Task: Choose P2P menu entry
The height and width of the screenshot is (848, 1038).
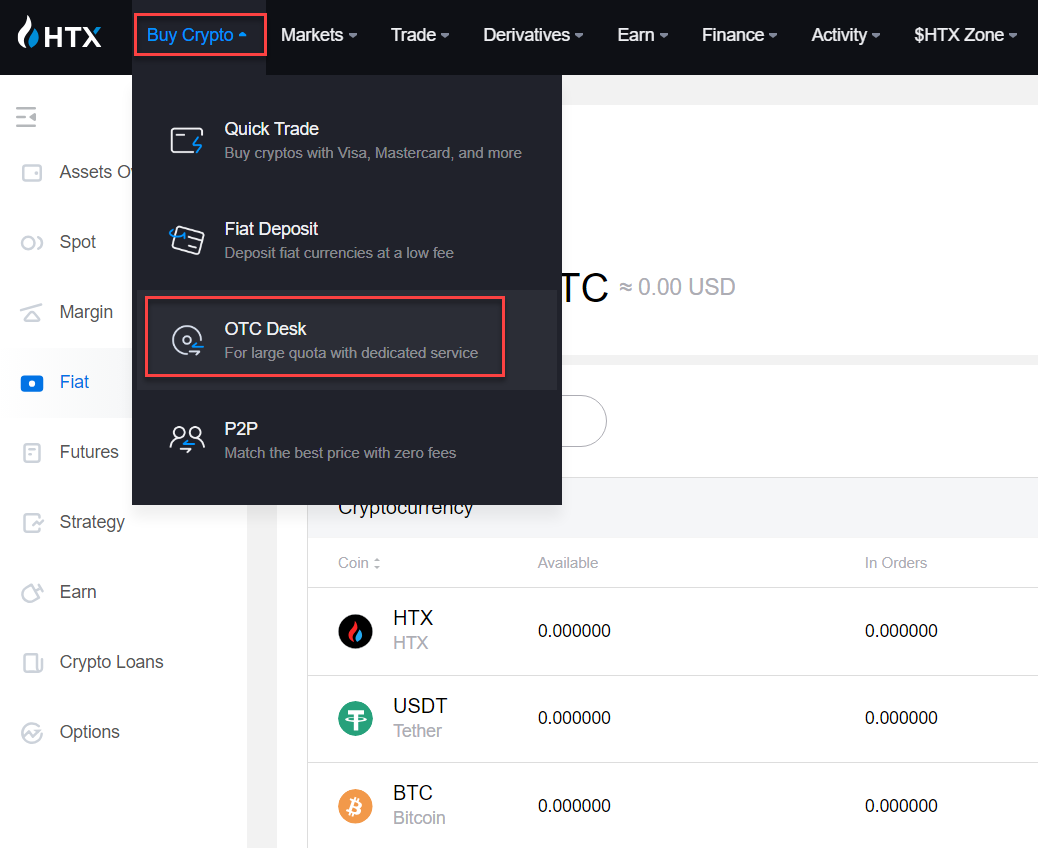Action: pos(347,440)
